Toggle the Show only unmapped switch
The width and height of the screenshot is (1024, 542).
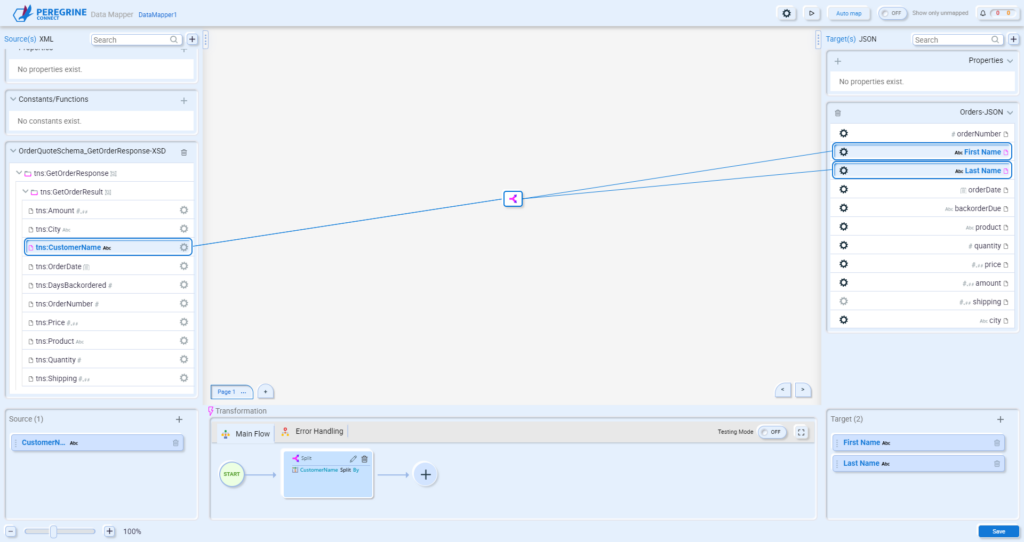point(891,13)
